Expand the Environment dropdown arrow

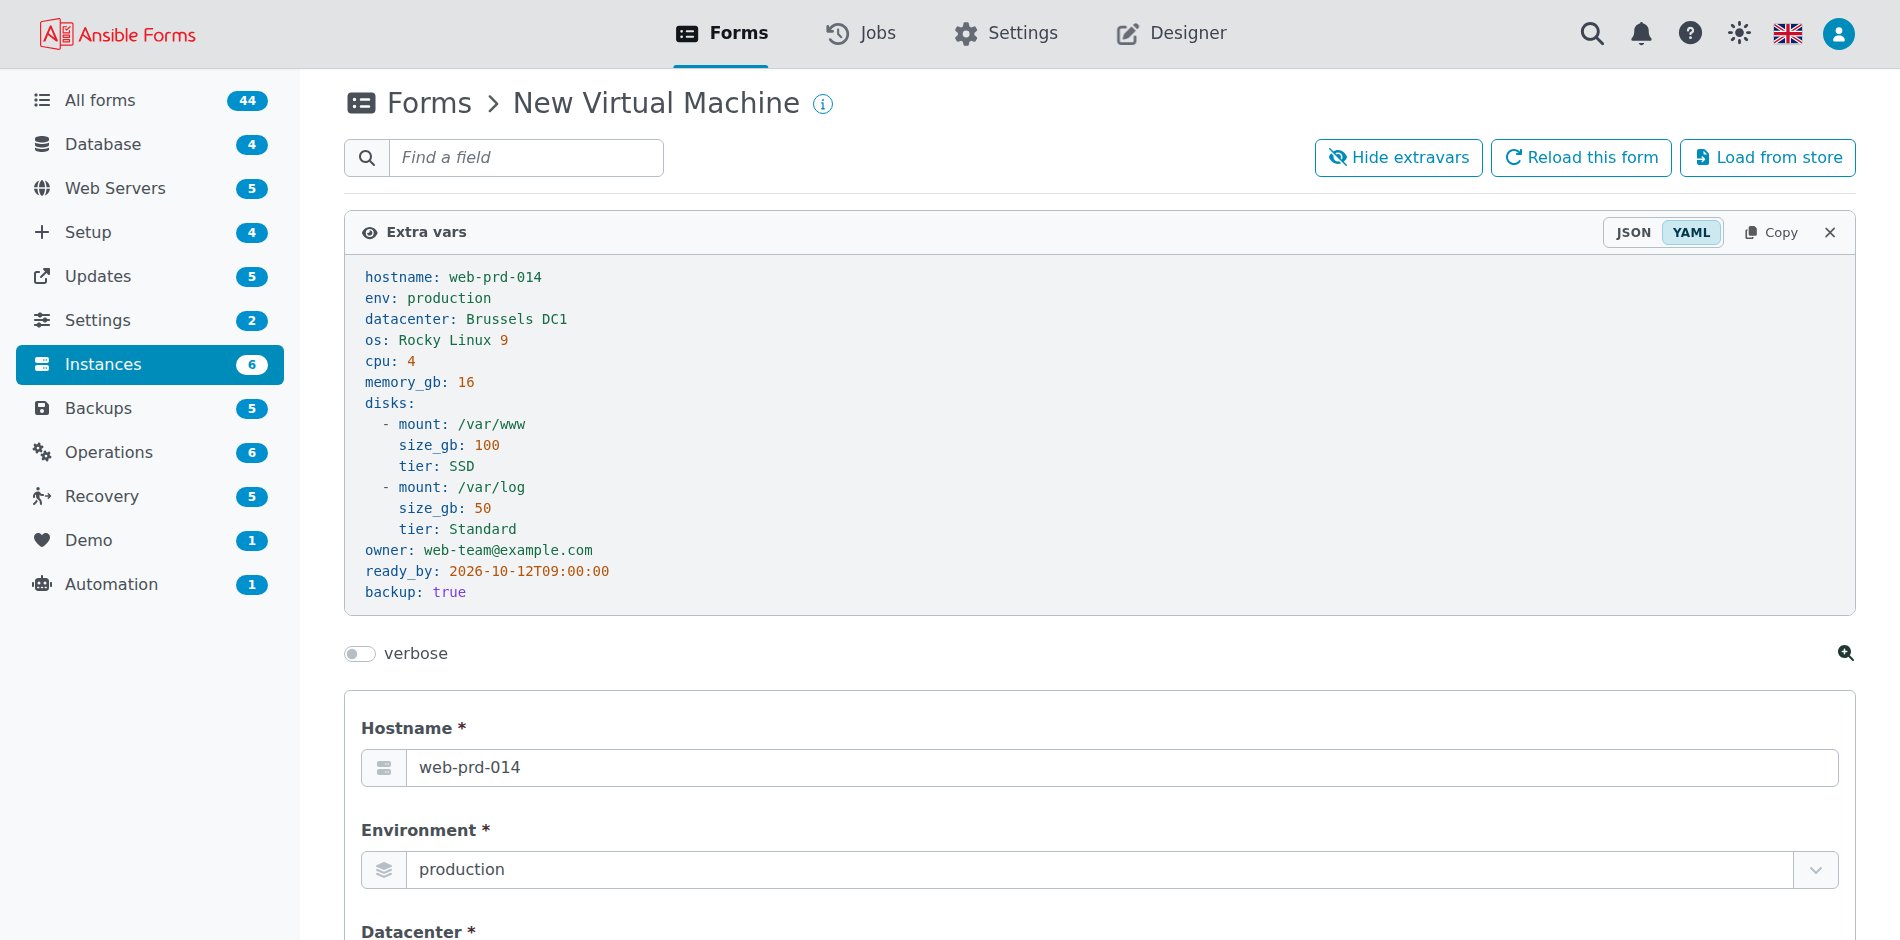pos(1816,870)
